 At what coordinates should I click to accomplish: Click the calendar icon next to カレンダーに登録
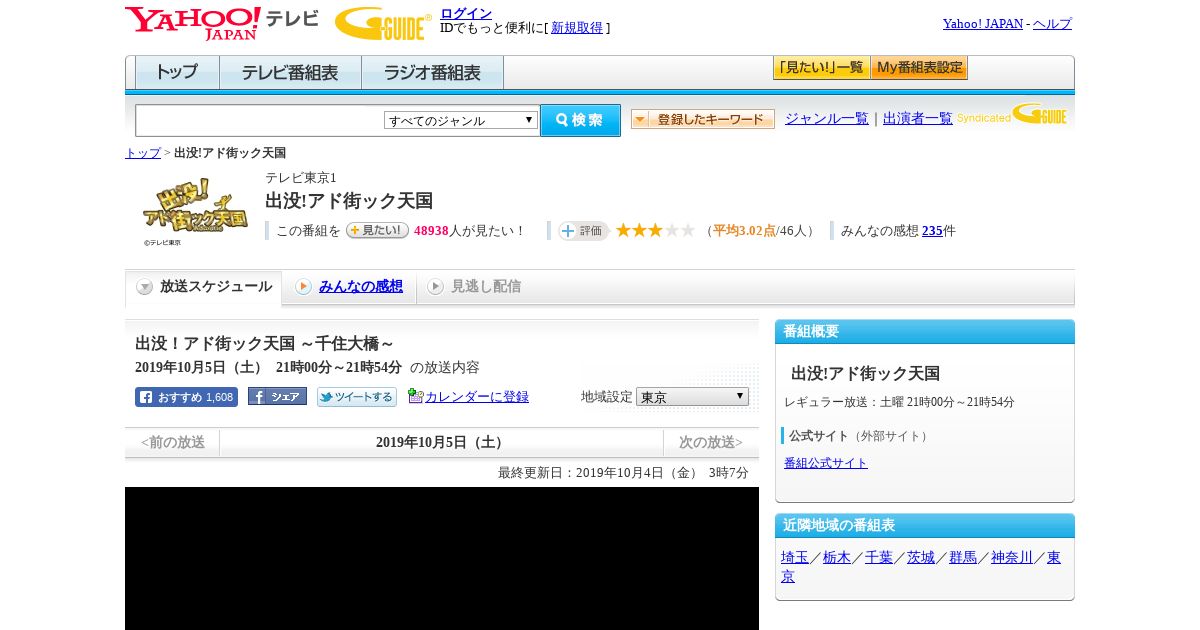[x=416, y=397]
